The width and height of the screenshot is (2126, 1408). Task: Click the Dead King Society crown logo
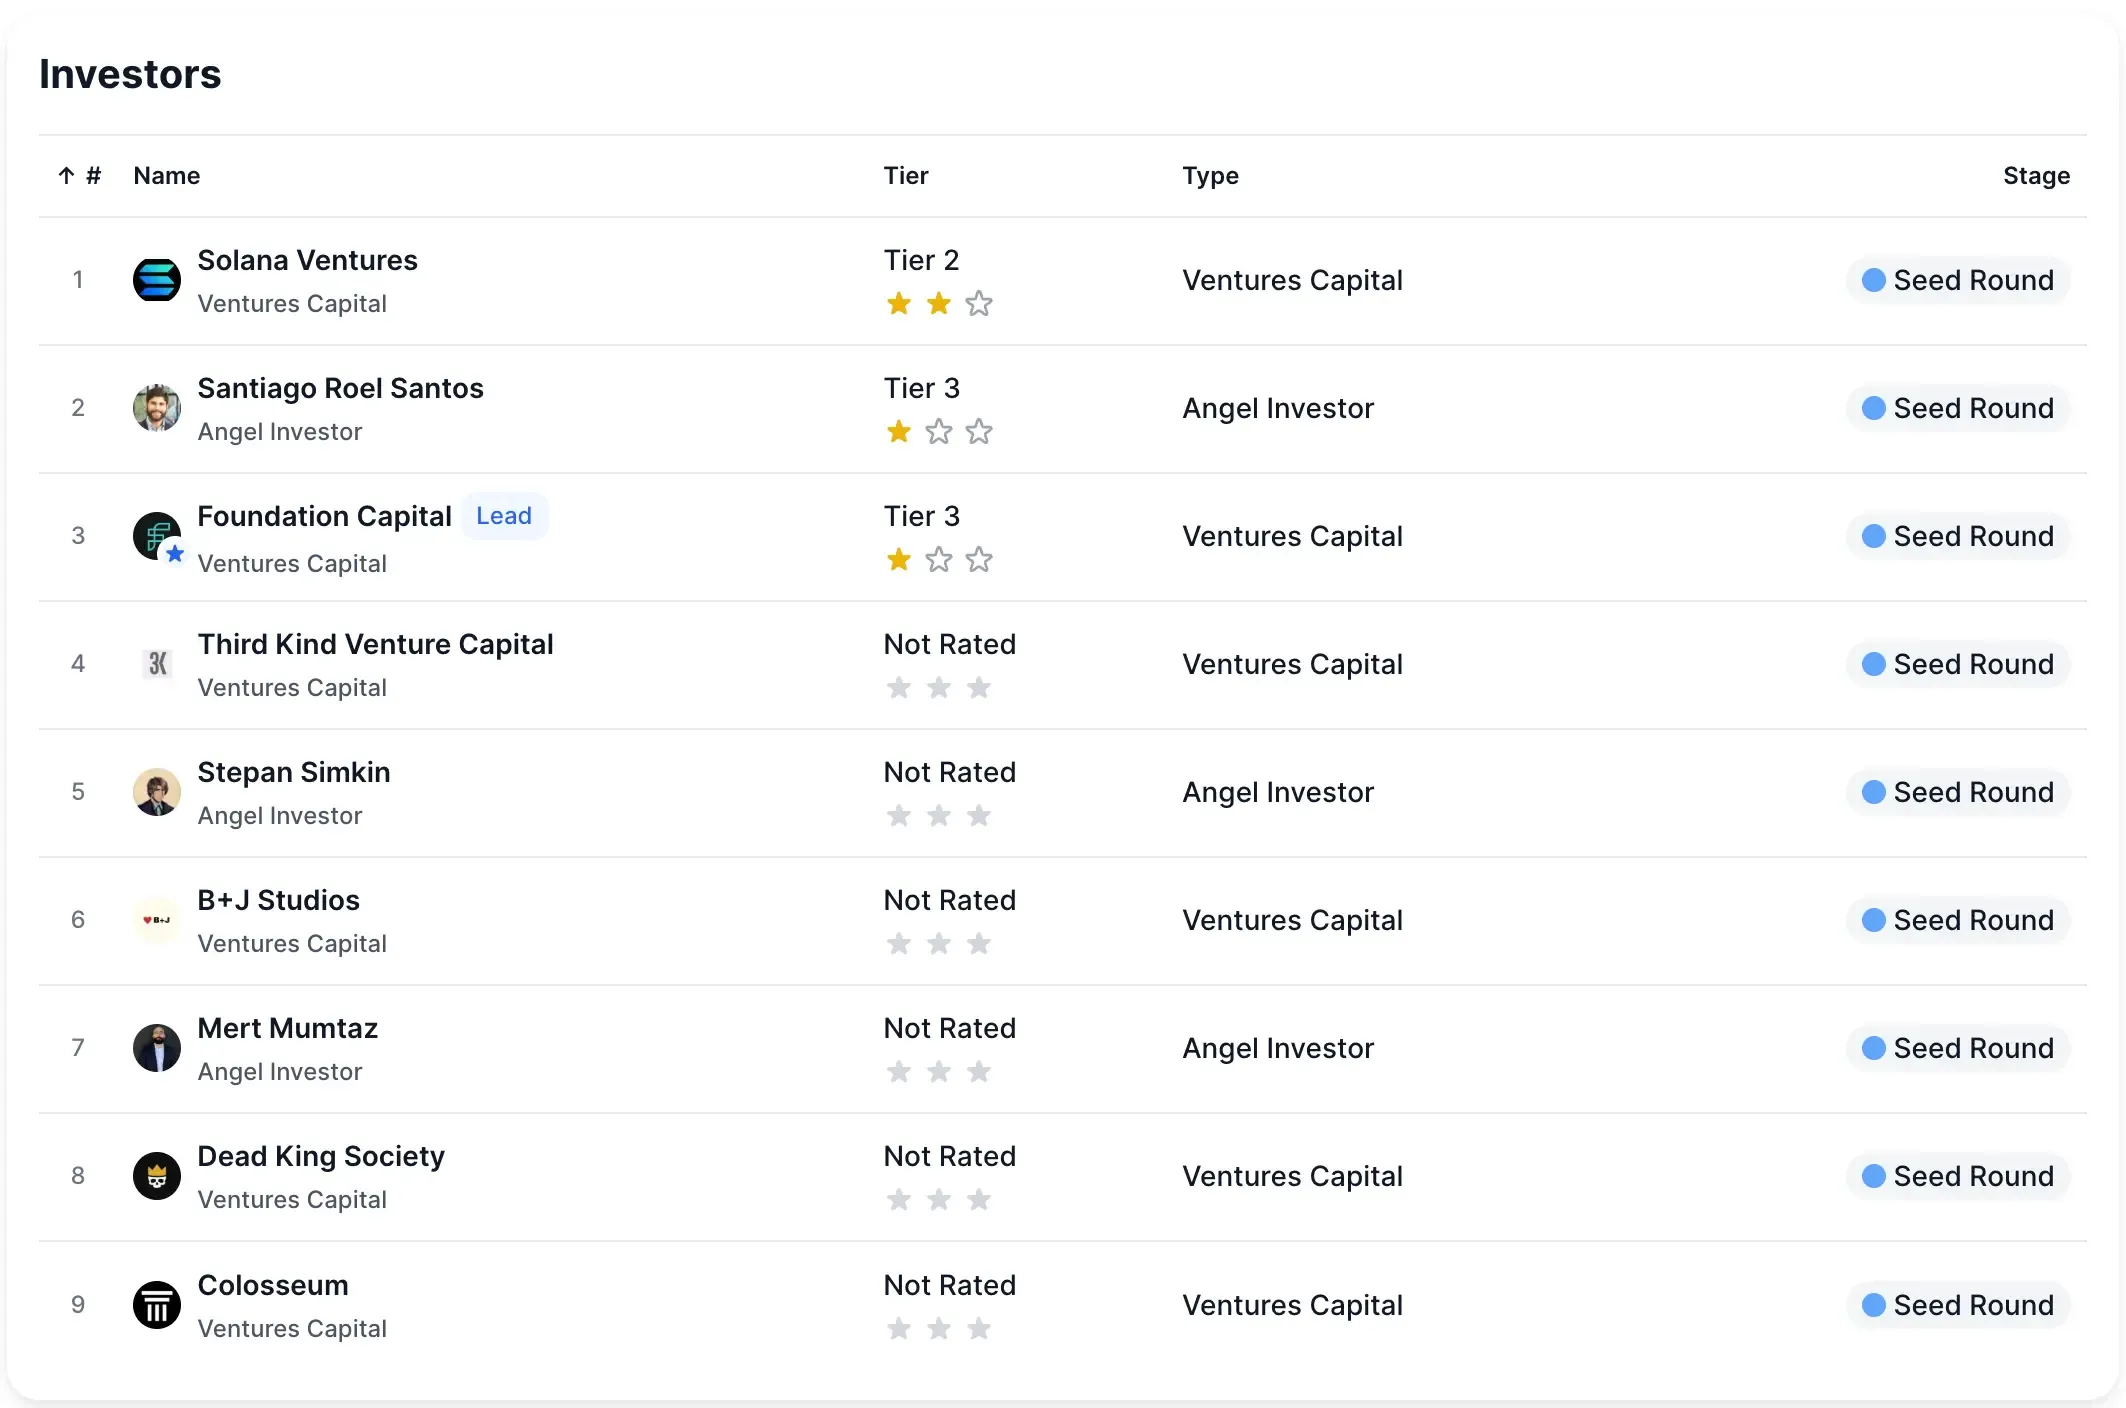[157, 1176]
